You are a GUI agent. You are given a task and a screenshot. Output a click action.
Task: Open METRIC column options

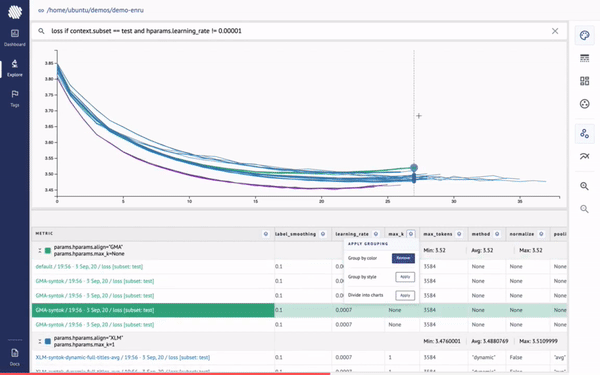pos(266,234)
